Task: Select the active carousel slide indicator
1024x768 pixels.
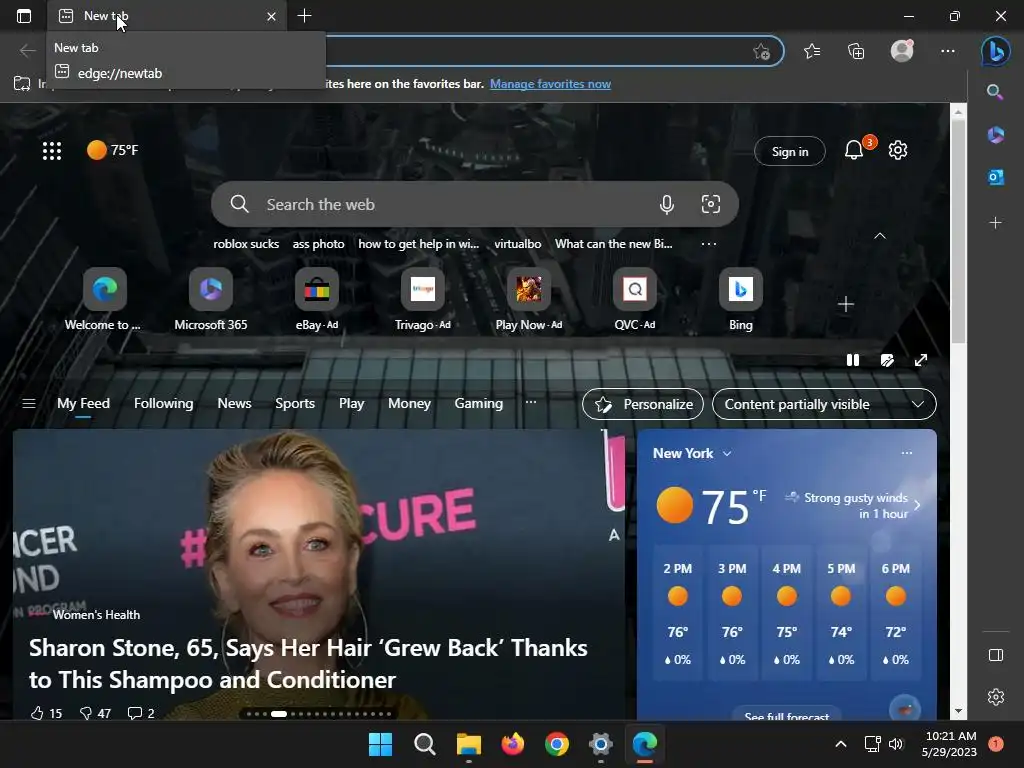Action: coord(279,714)
